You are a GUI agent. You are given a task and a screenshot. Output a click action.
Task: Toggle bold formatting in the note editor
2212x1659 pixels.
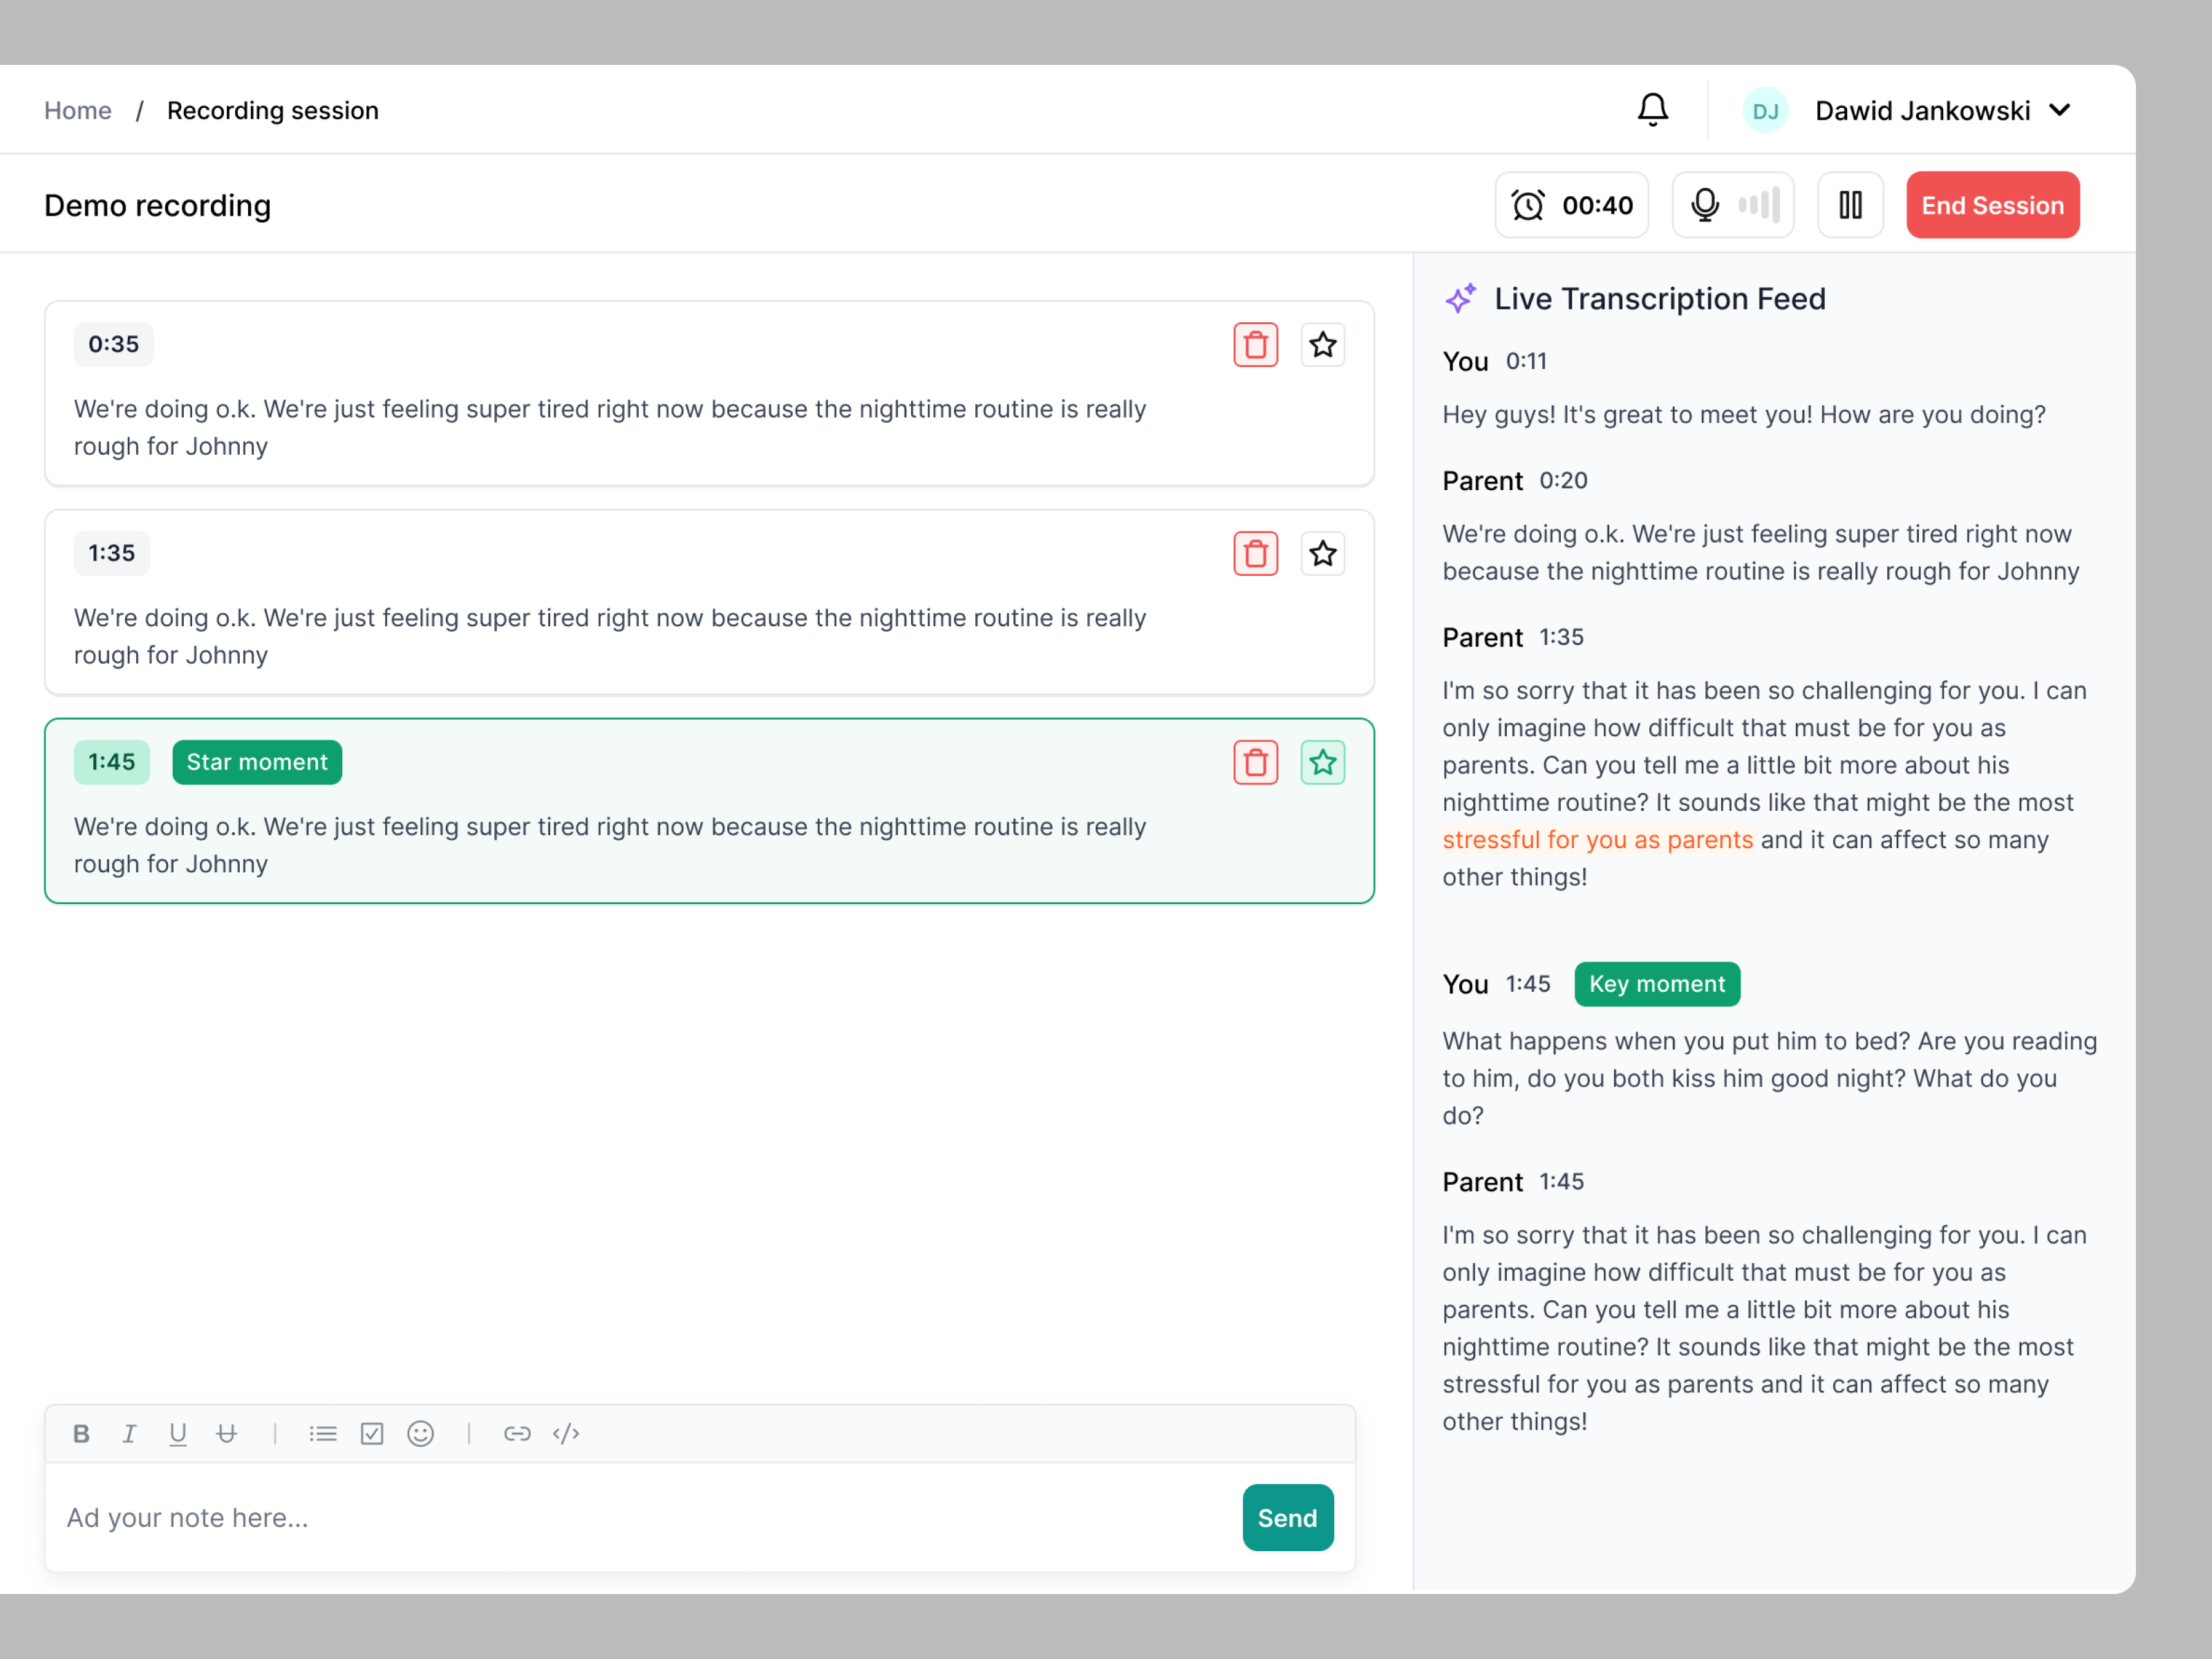(82, 1433)
